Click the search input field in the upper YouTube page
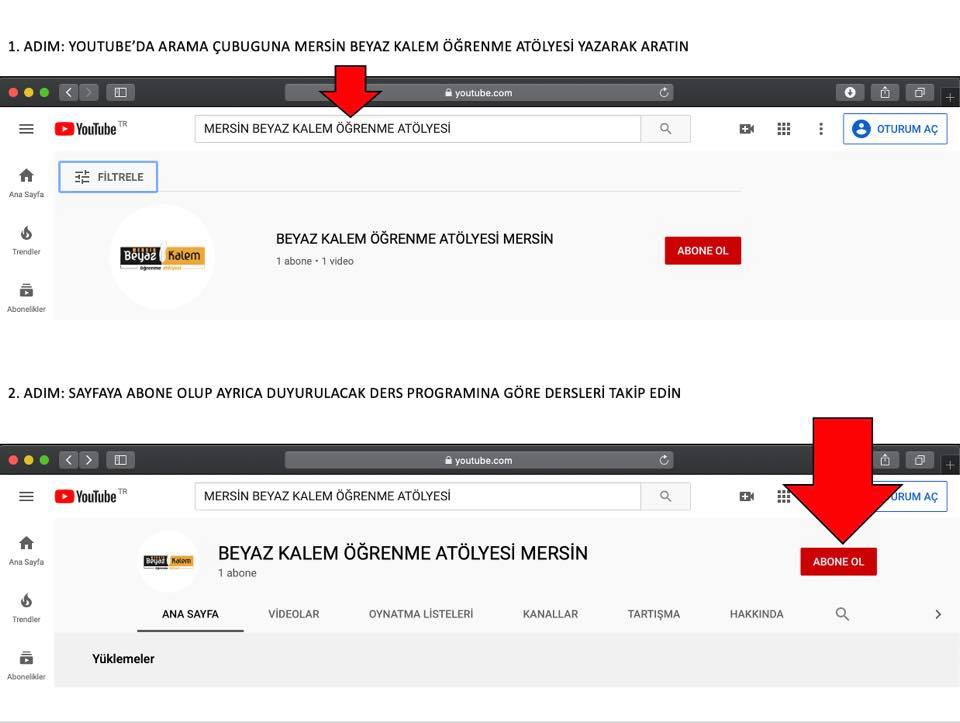 418,129
